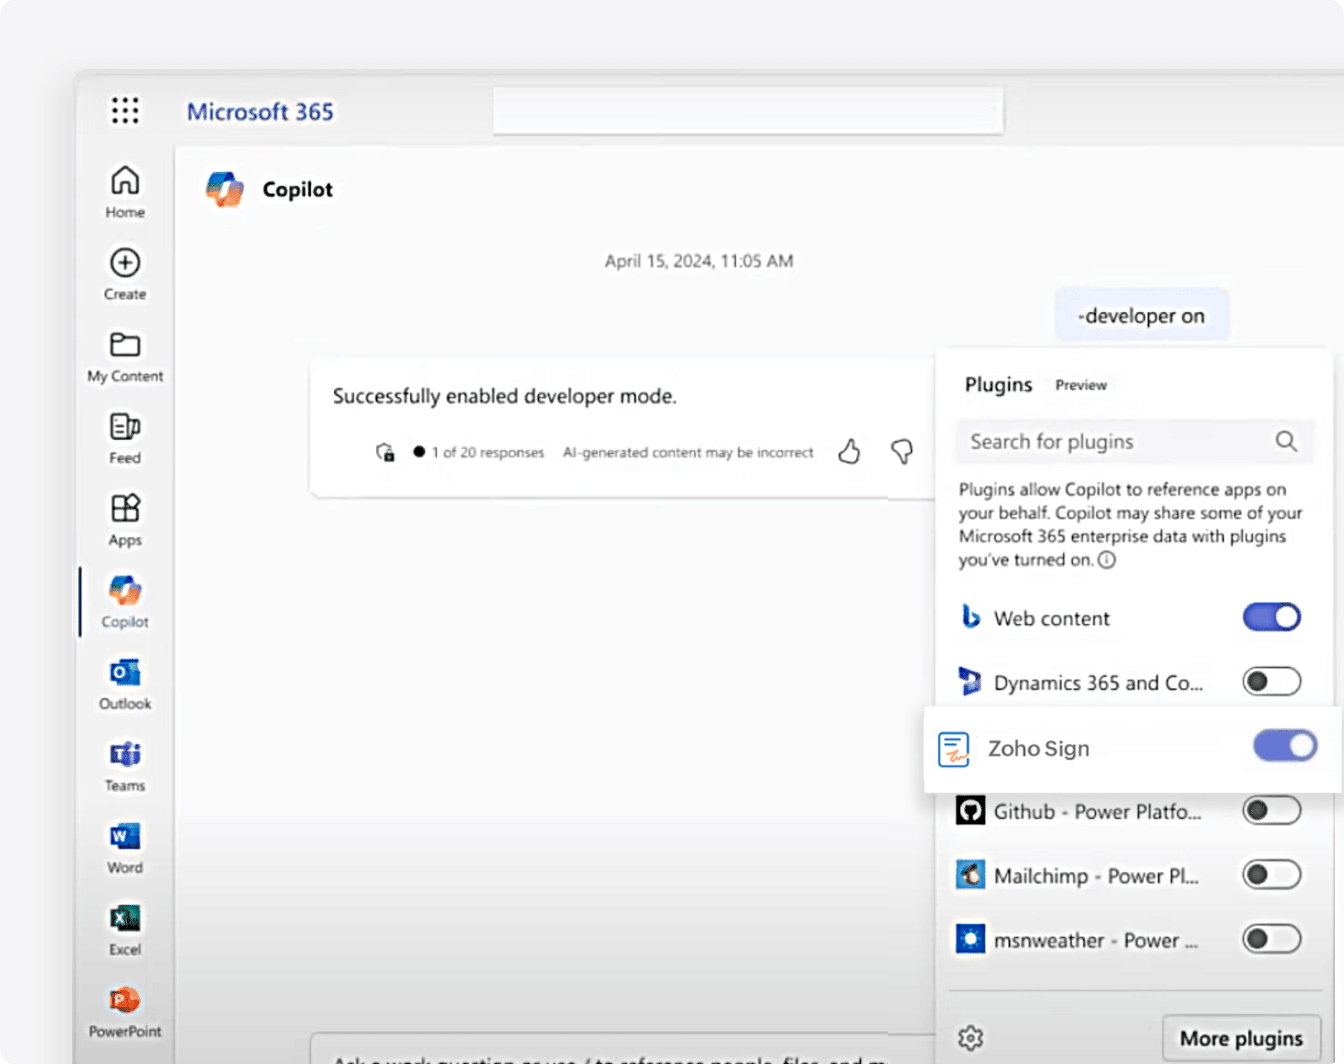Open plugin settings gear icon
The width and height of the screenshot is (1344, 1064).
970,1038
